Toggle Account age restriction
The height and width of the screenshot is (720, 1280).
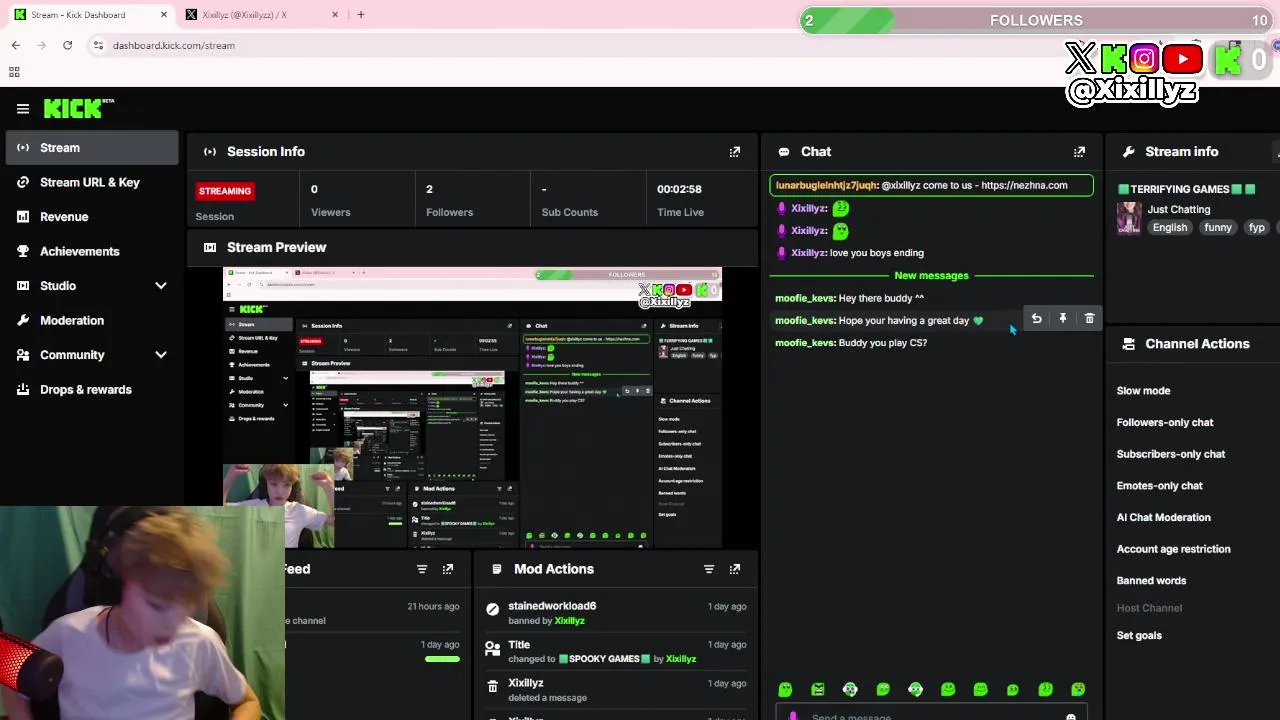click(x=1174, y=549)
